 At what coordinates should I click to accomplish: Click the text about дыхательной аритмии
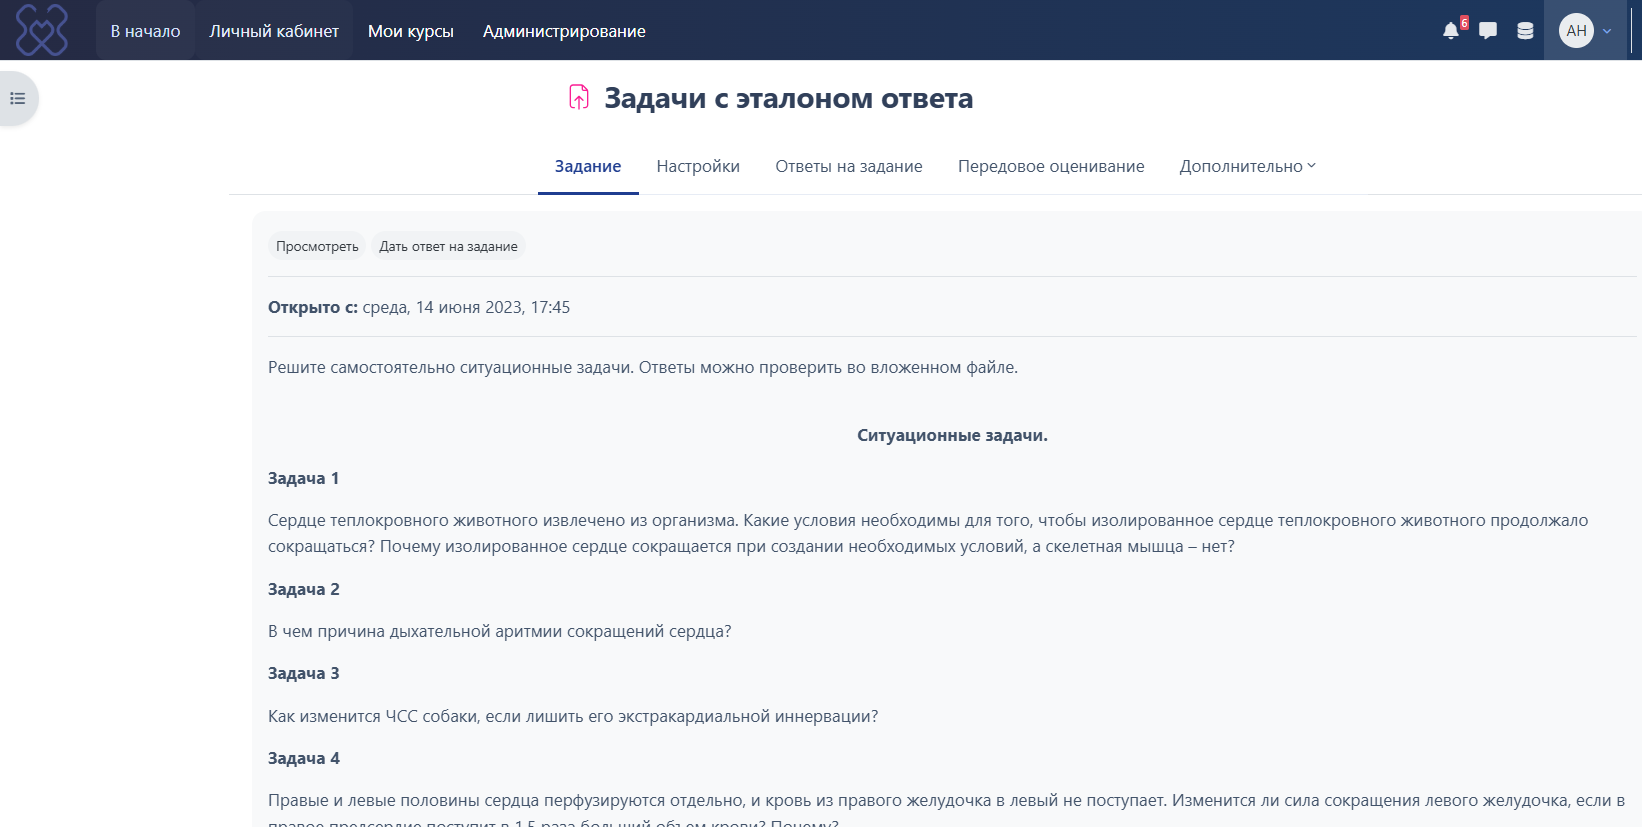500,631
